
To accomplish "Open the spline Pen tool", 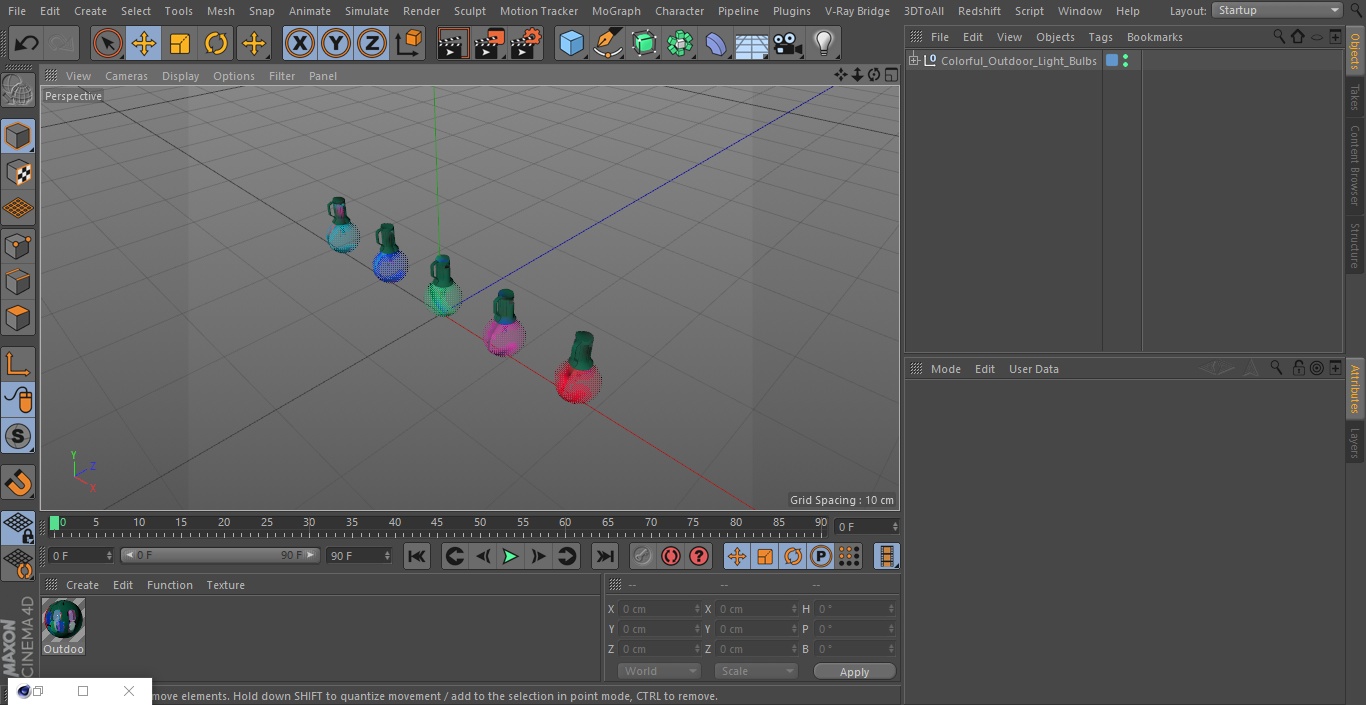I will (607, 44).
